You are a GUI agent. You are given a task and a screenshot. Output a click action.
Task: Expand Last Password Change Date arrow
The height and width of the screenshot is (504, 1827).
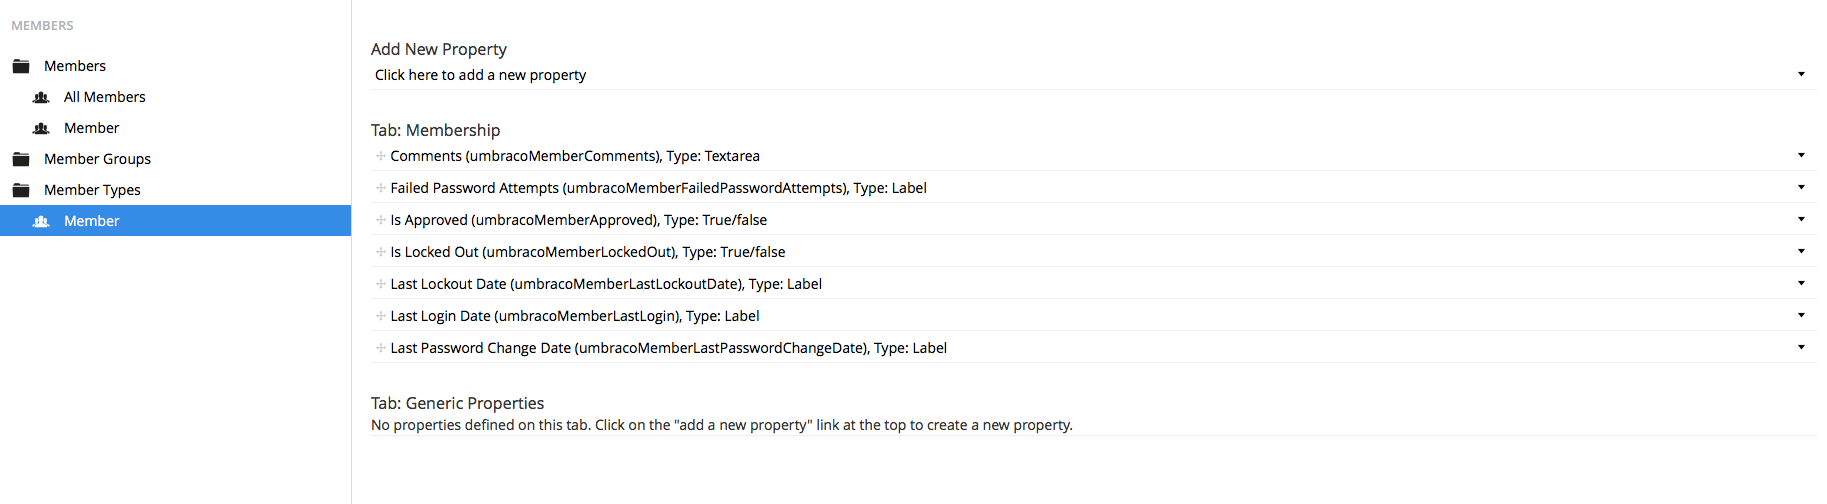pos(1801,347)
